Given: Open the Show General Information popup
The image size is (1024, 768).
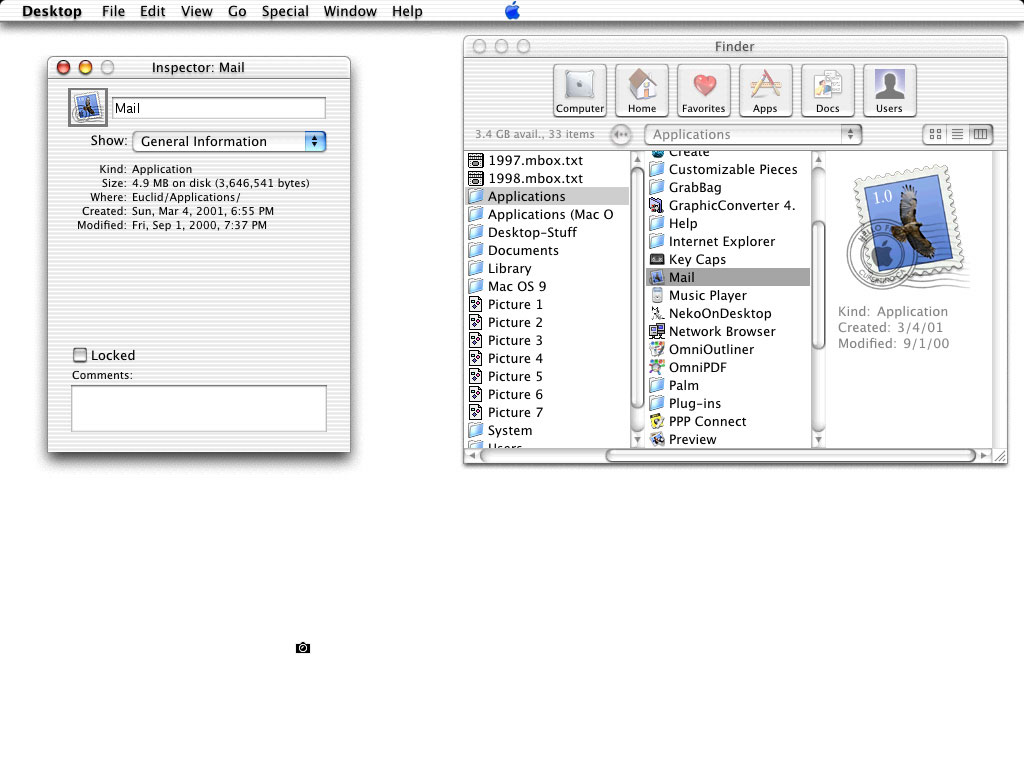Looking at the screenshot, I should click(x=229, y=142).
